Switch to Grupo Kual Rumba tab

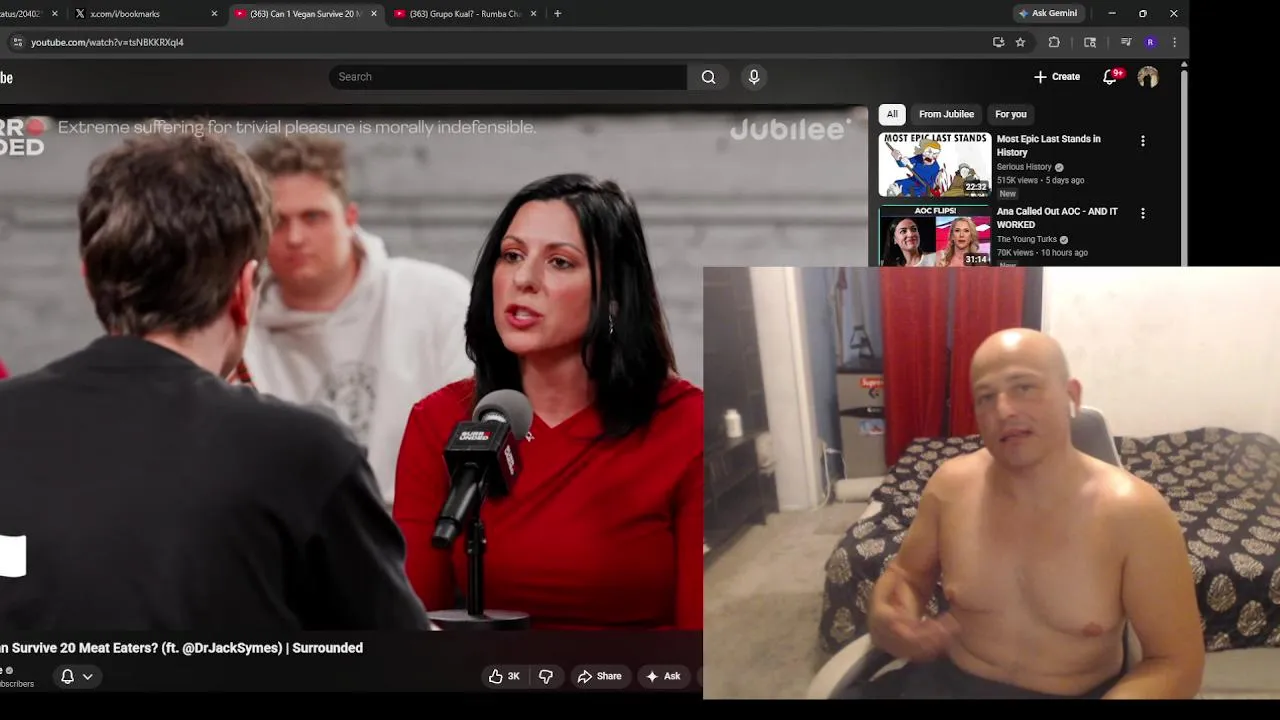coord(466,14)
